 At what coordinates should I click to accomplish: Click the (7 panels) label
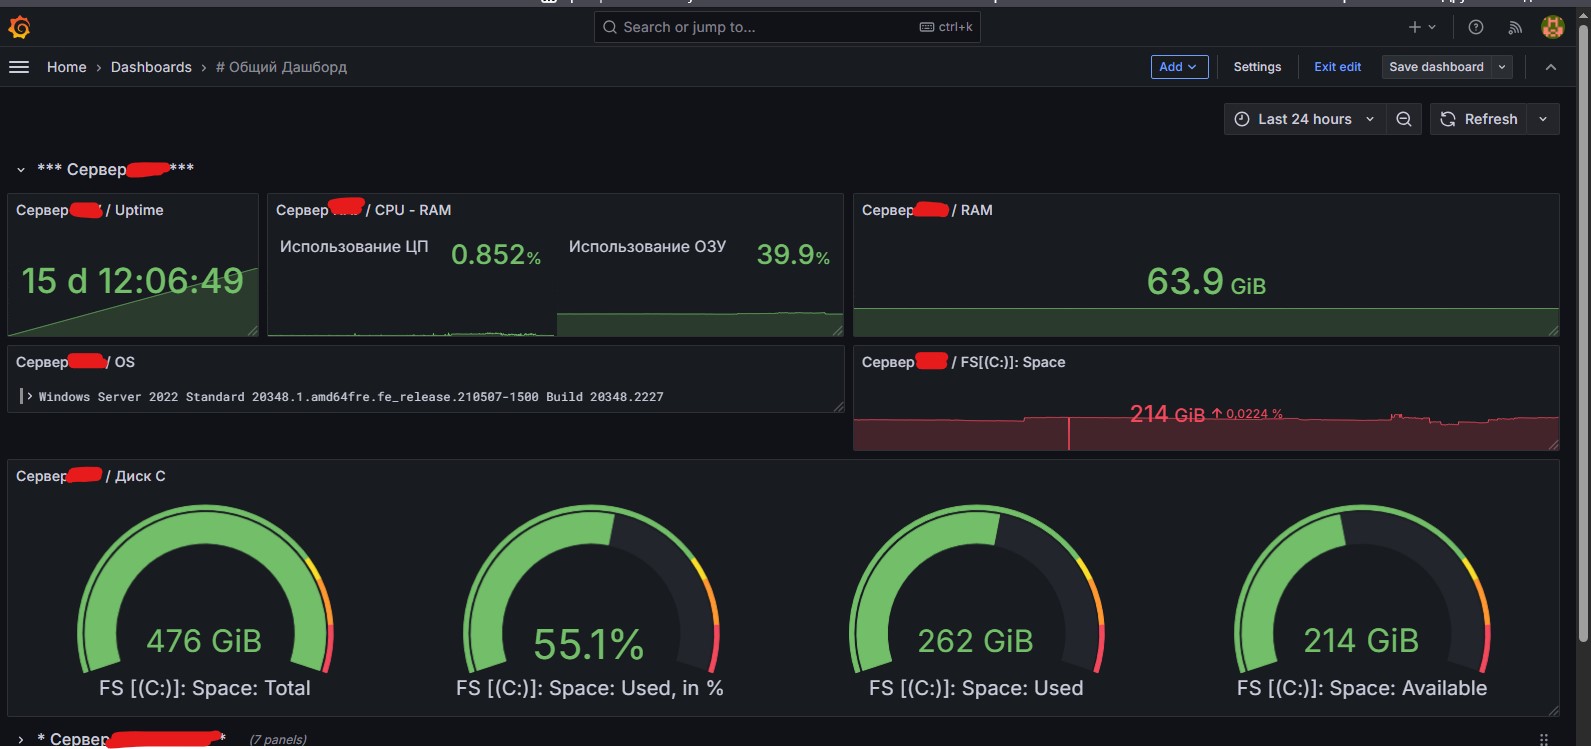[278, 740]
